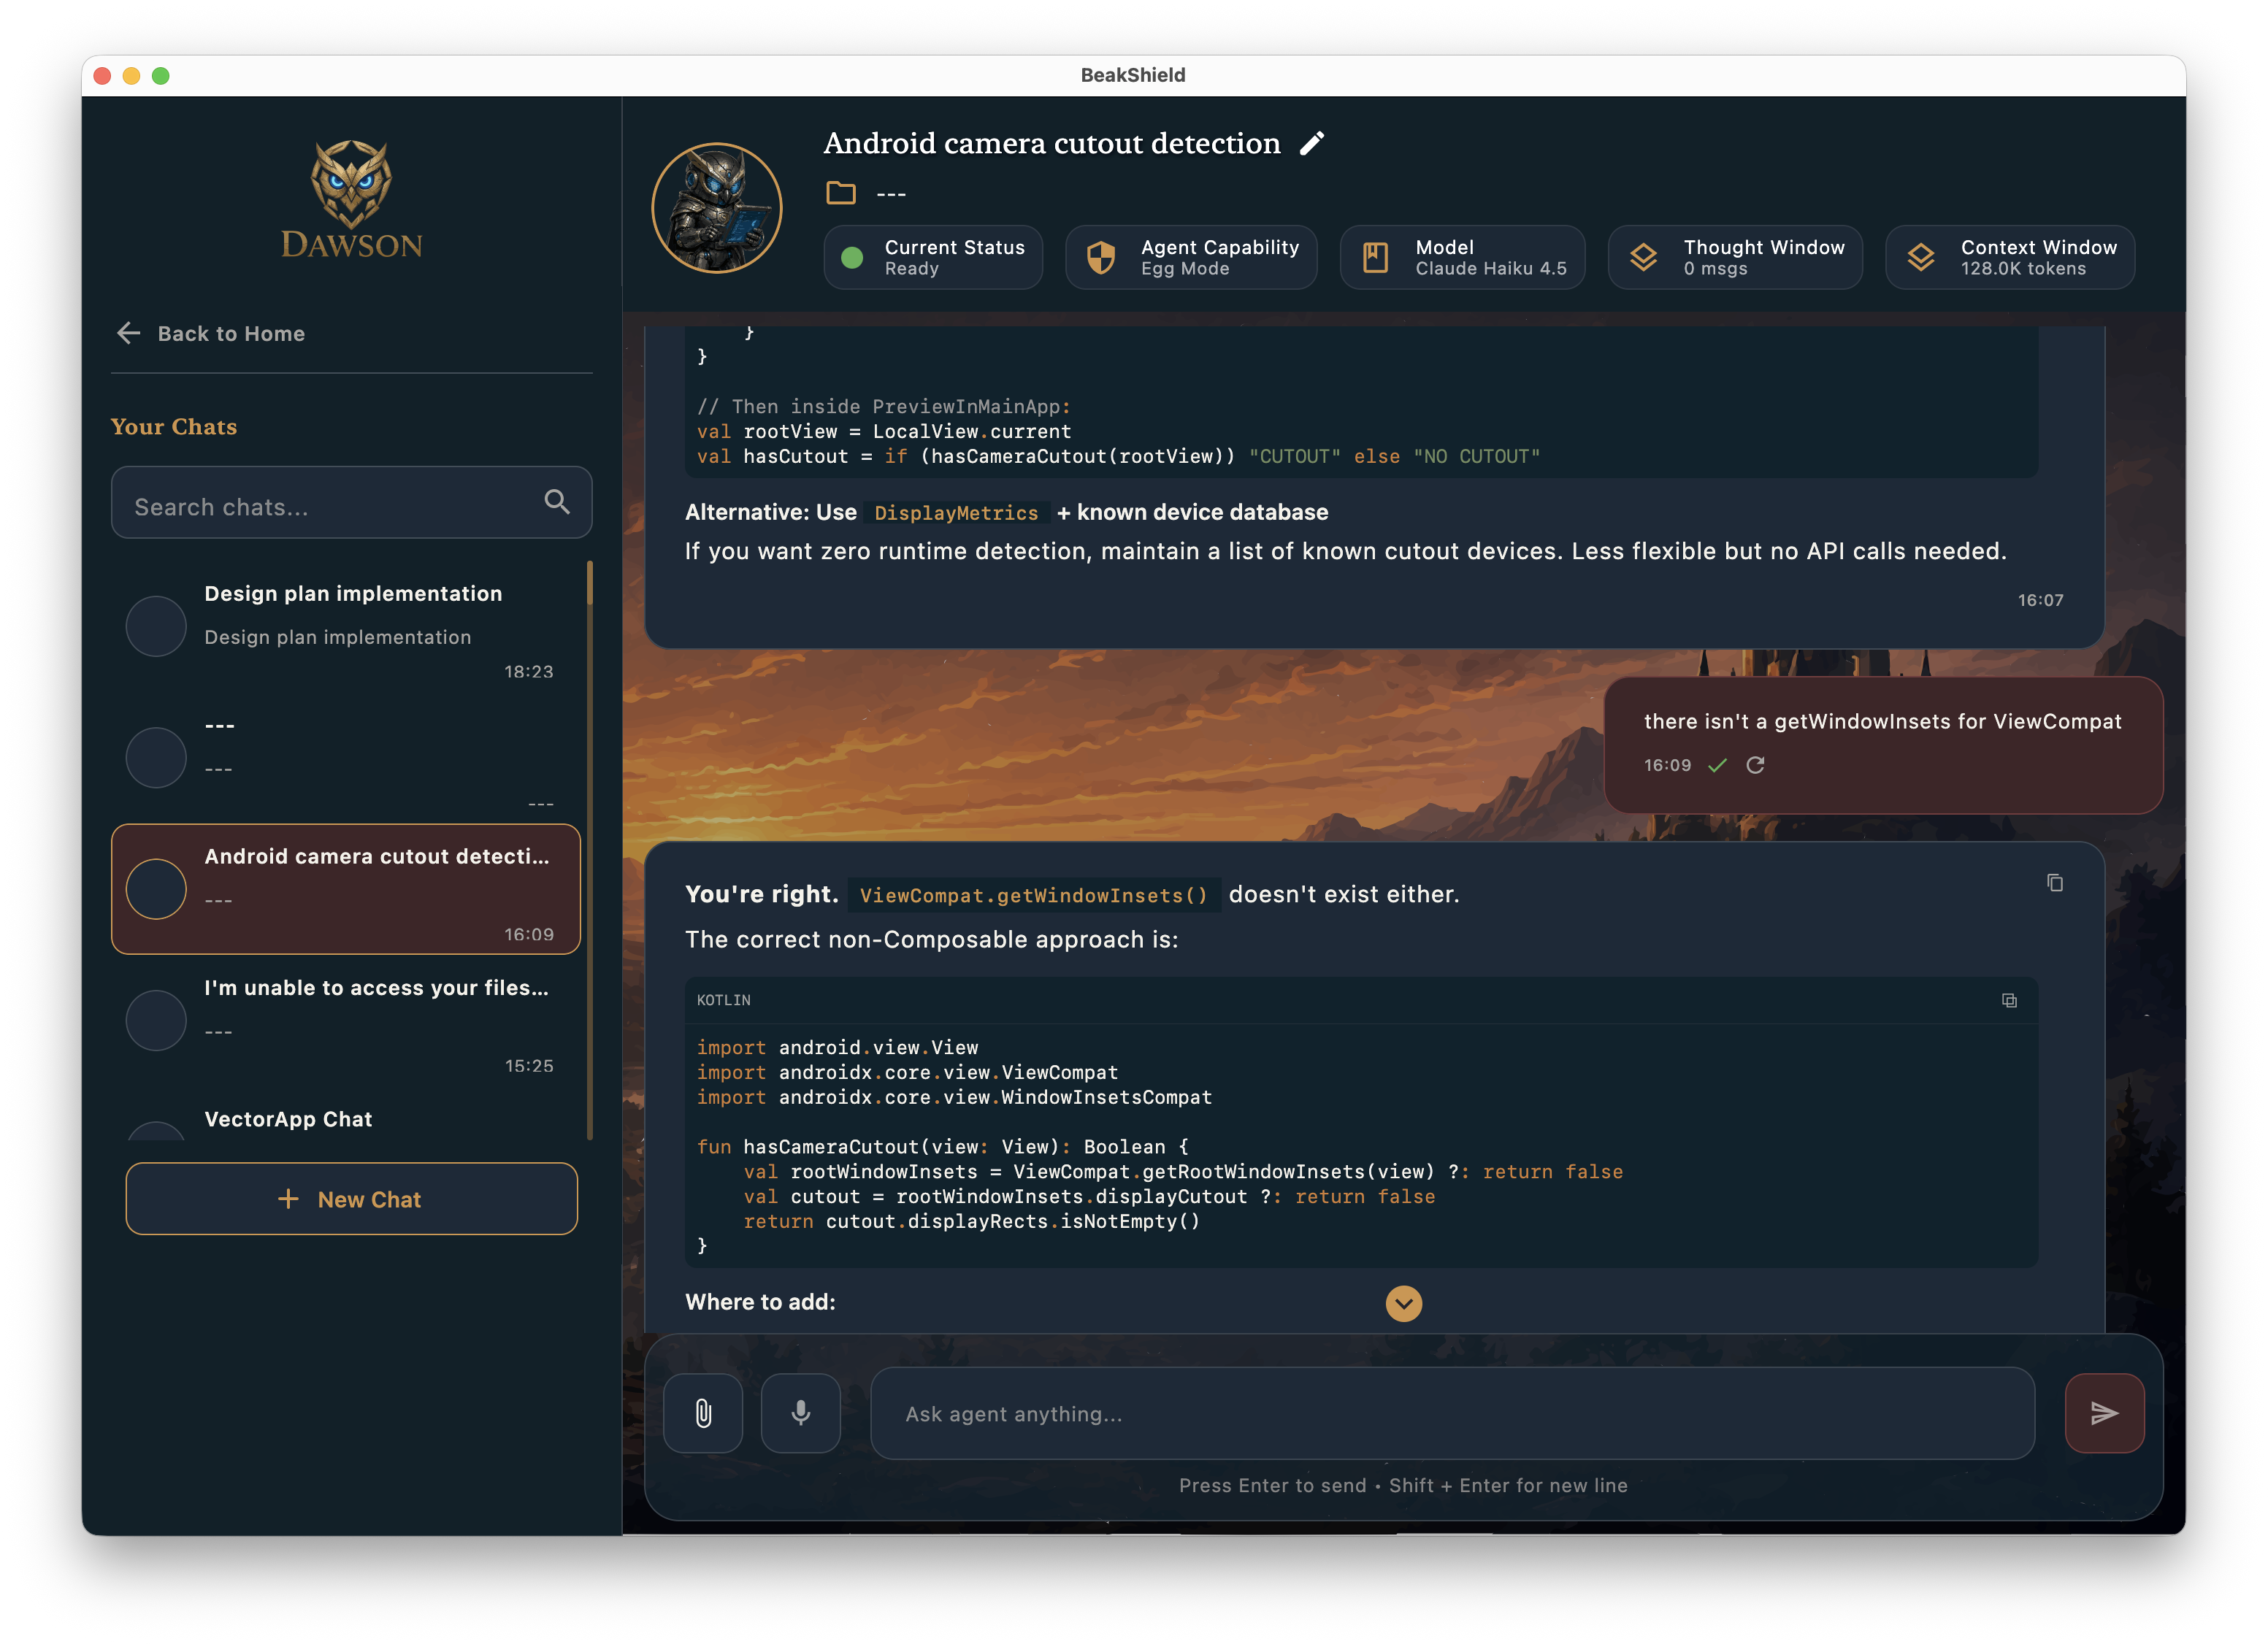Attach a file with the paperclip button
The height and width of the screenshot is (1644, 2268).
[703, 1413]
